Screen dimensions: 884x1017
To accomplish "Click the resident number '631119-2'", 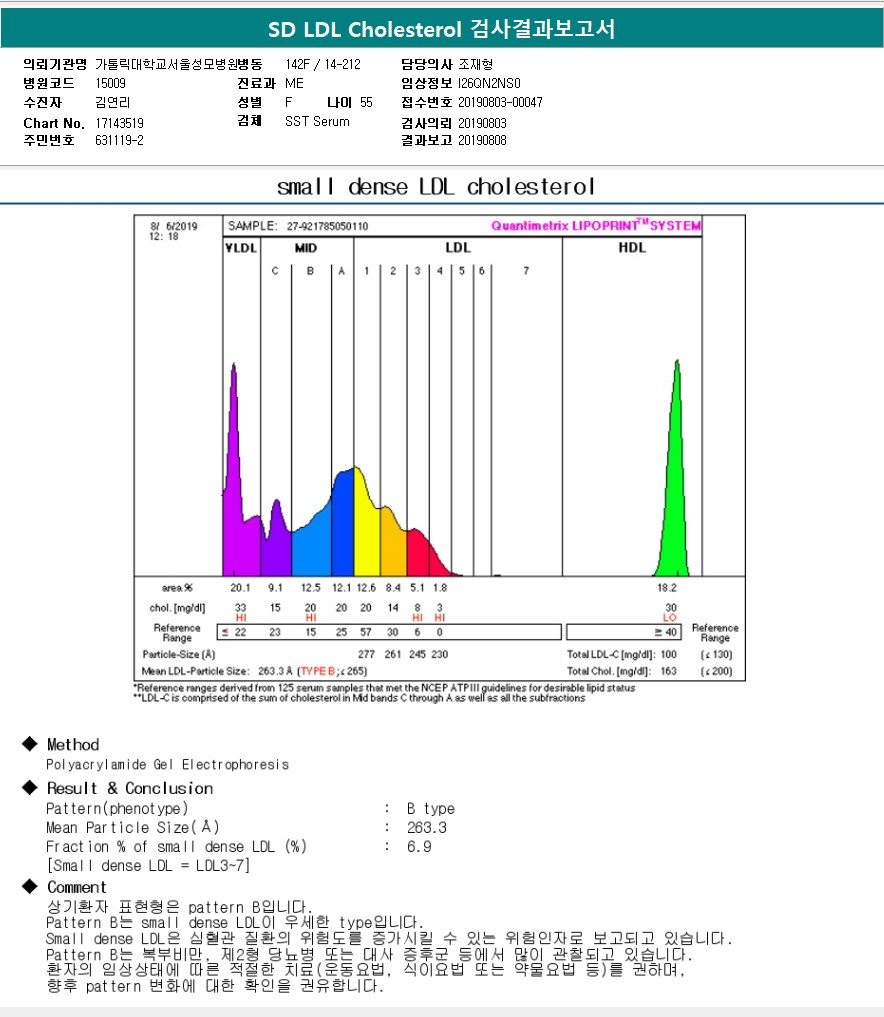I will pos(119,140).
